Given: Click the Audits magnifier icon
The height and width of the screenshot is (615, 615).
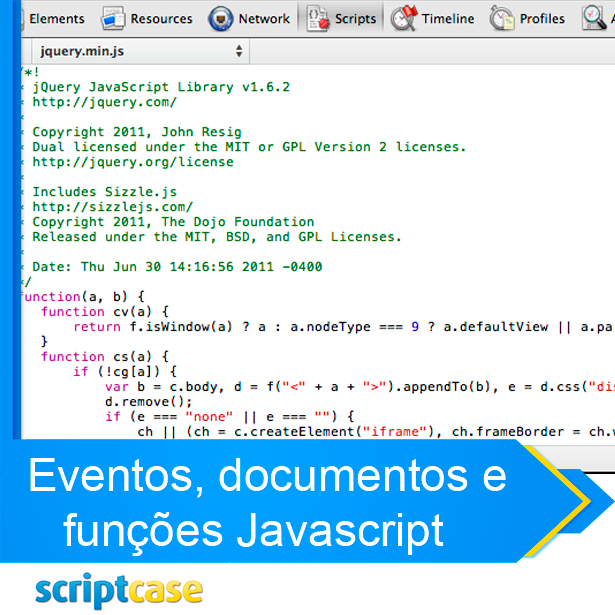Looking at the screenshot, I should click(595, 18).
